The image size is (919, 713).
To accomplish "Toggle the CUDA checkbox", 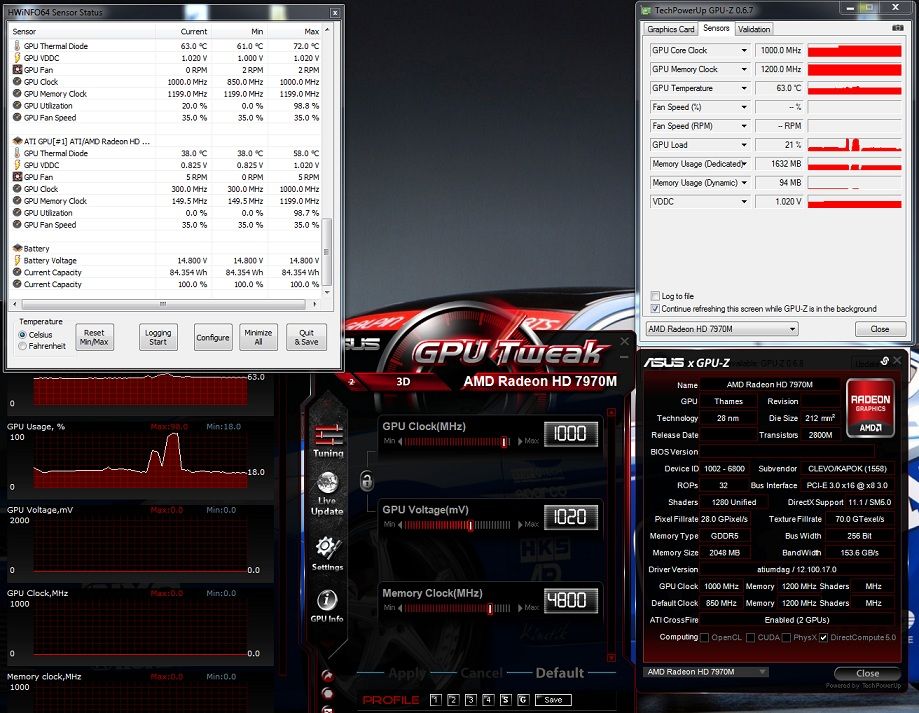I will [x=750, y=637].
